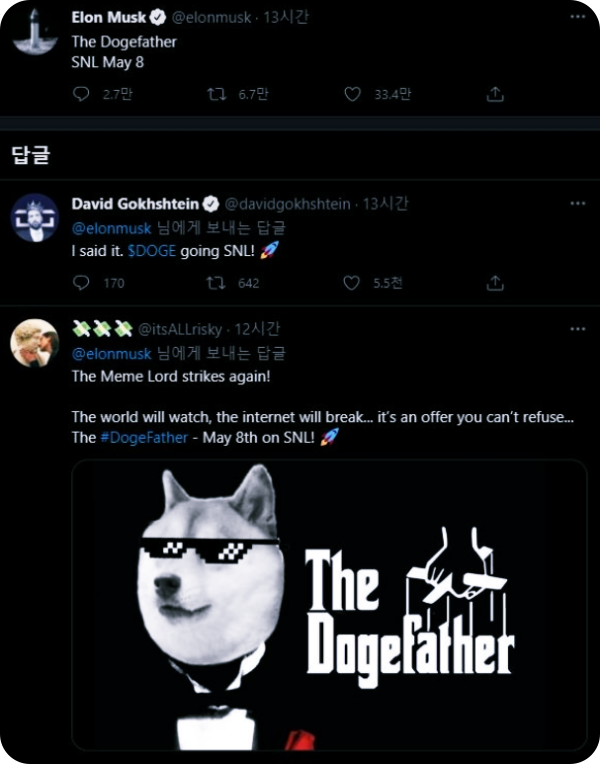Open @elonmusk mention in David's reply
Viewport: 600px width, 764px height.
tap(112, 228)
